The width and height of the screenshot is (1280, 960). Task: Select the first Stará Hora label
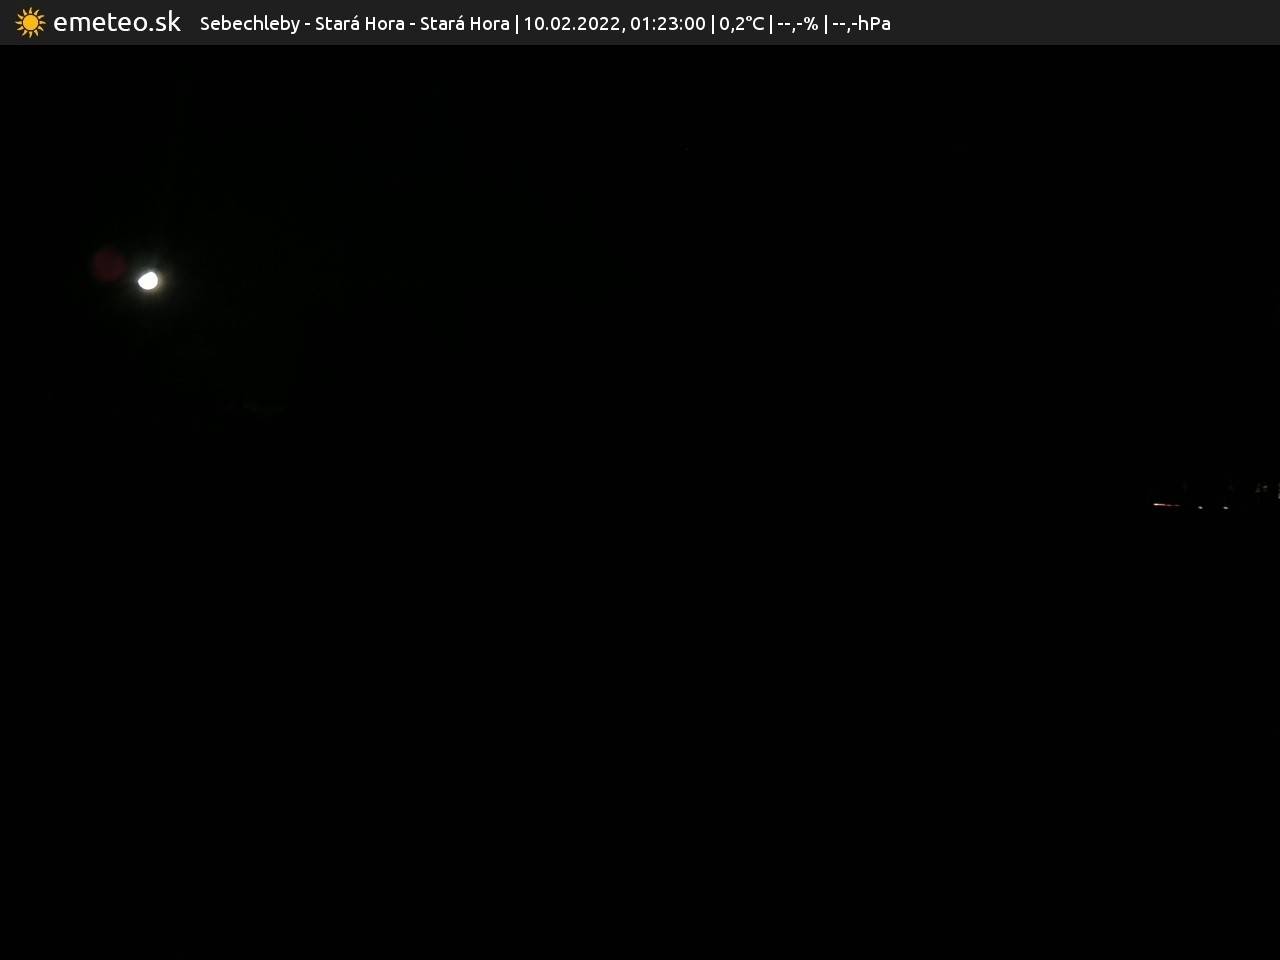point(359,23)
